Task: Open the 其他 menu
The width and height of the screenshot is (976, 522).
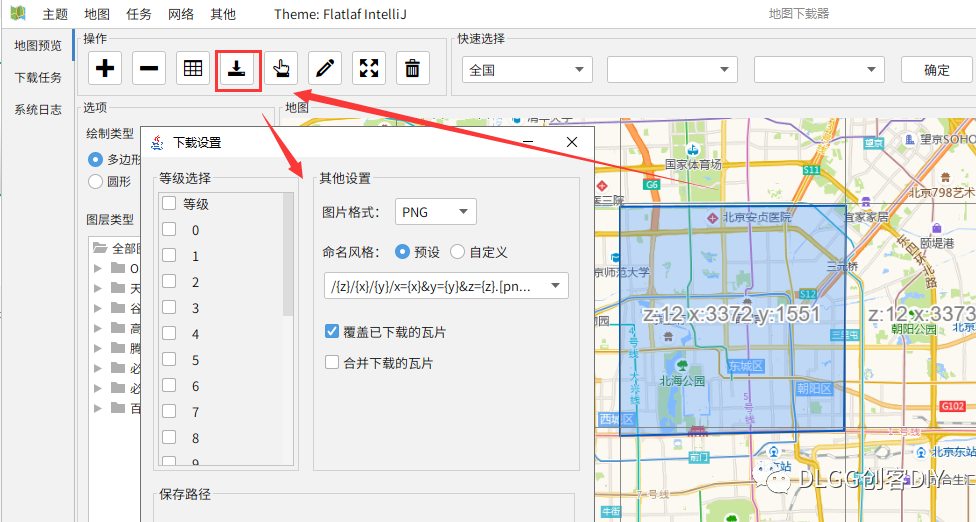Action: [x=223, y=14]
